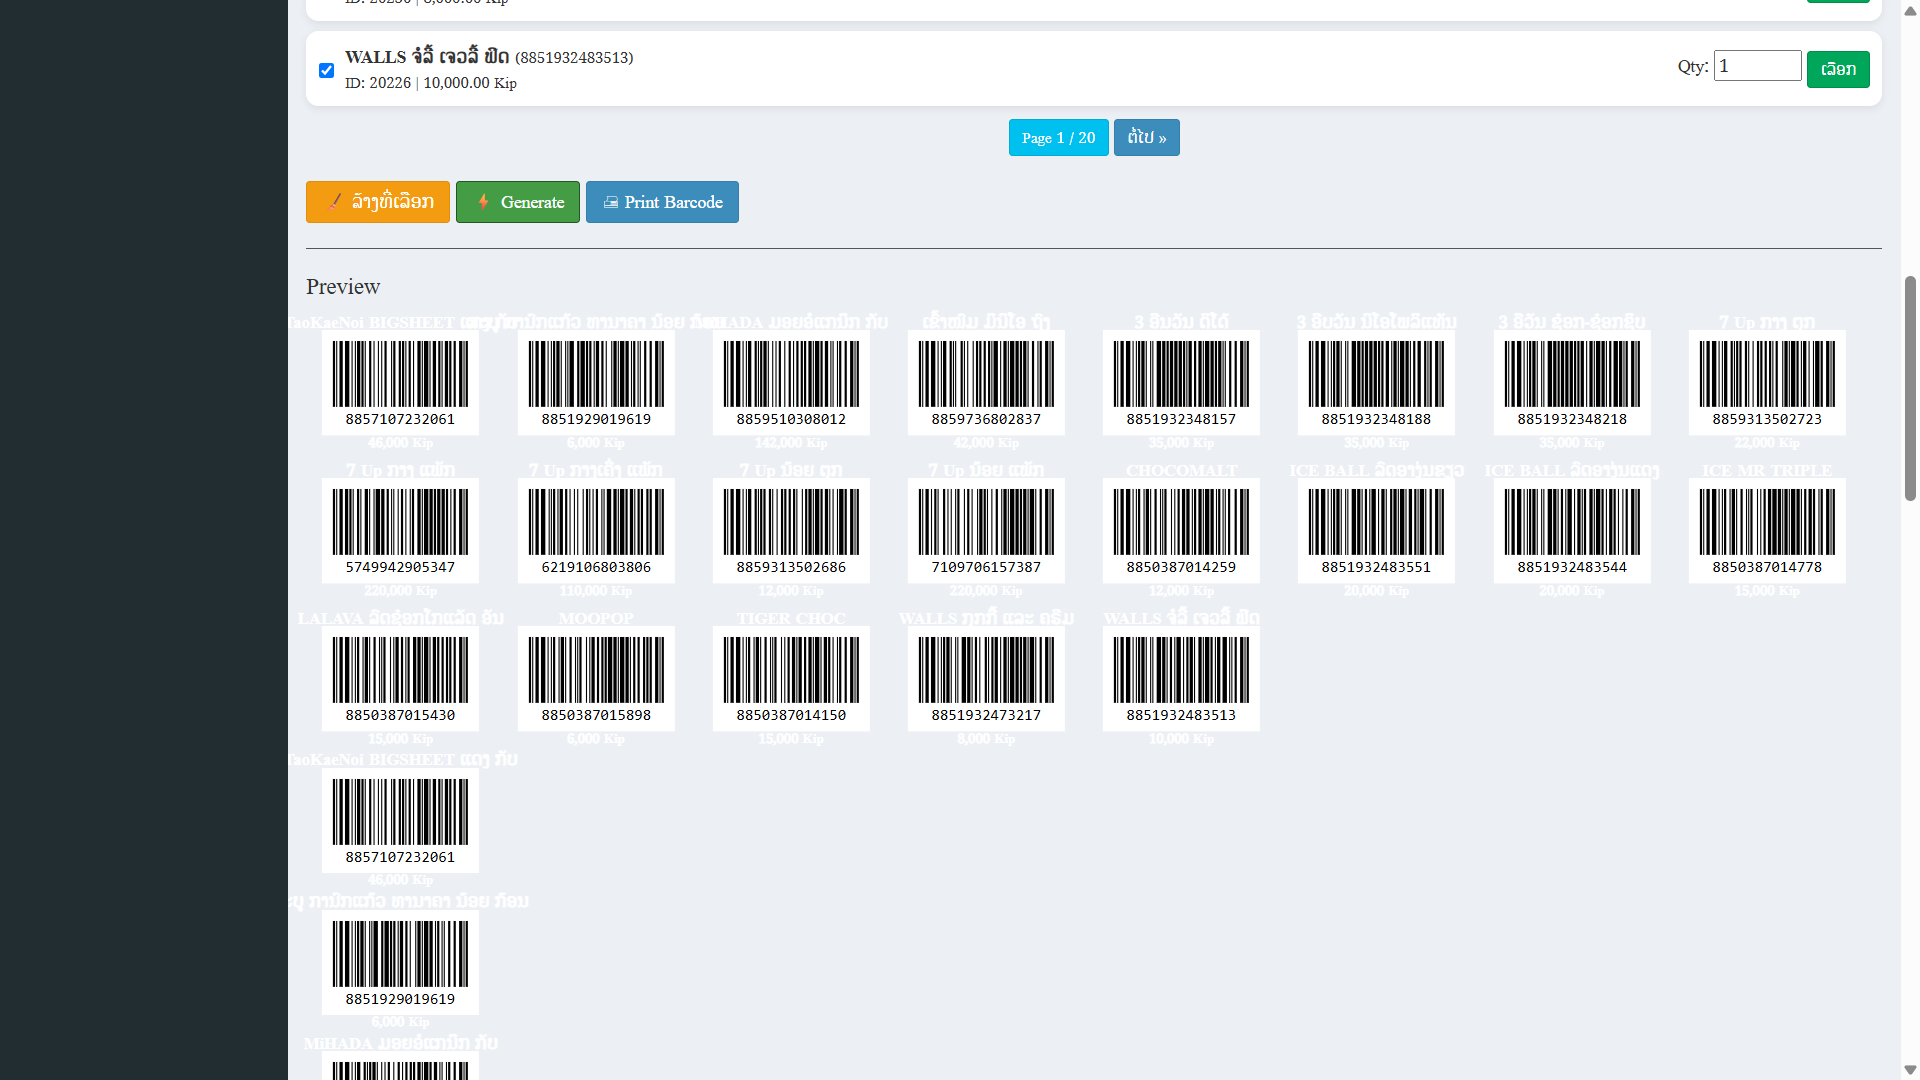This screenshot has height=1080, width=1920.
Task: Click barcode preview 8859313502686
Action: tap(791, 531)
